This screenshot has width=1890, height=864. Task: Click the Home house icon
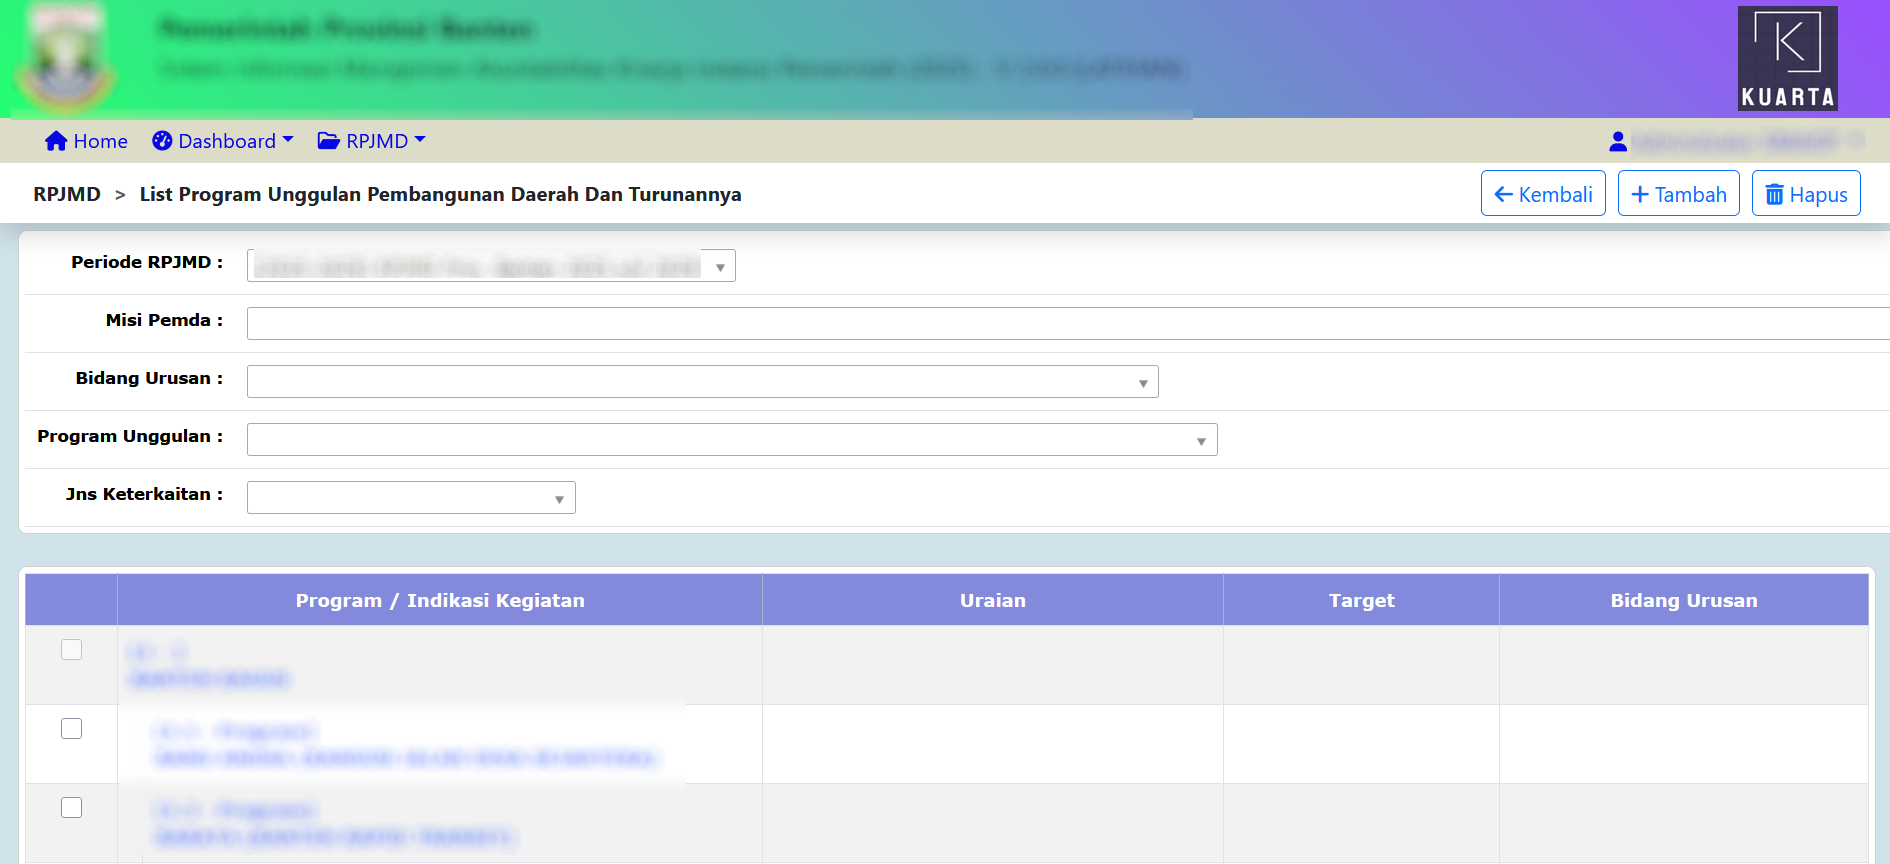click(x=56, y=141)
